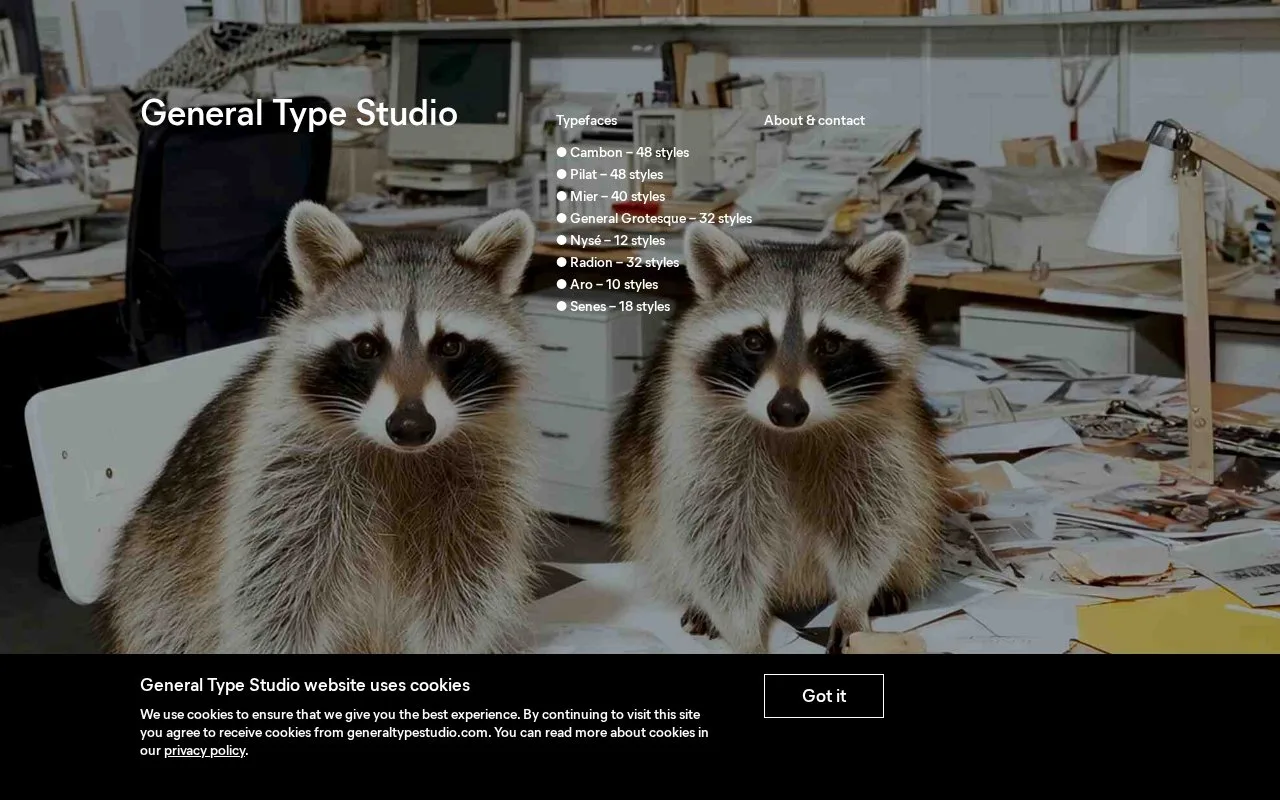1280x800 pixels.
Task: Click the white dot beside Pilat
Action: 562,174
